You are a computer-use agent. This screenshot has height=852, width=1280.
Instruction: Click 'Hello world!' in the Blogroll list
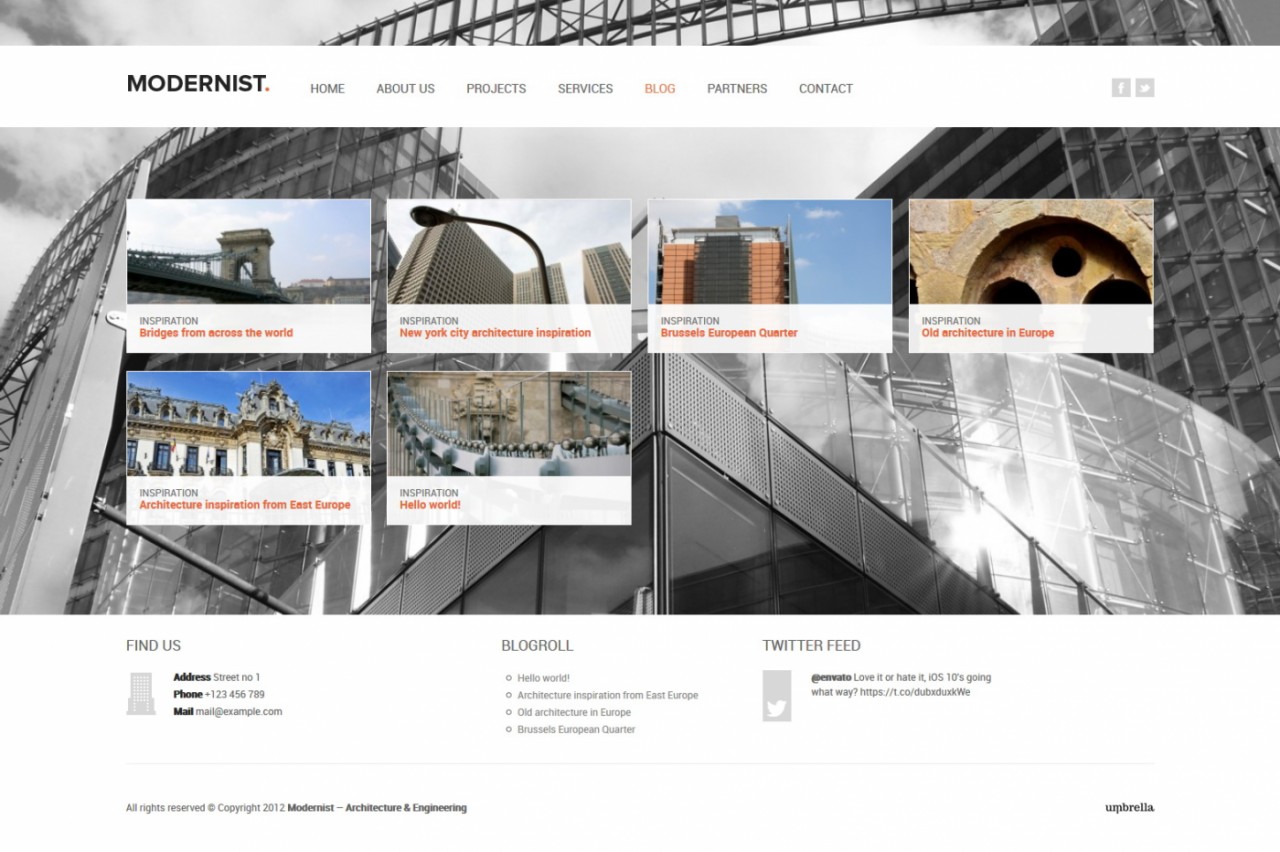point(543,678)
